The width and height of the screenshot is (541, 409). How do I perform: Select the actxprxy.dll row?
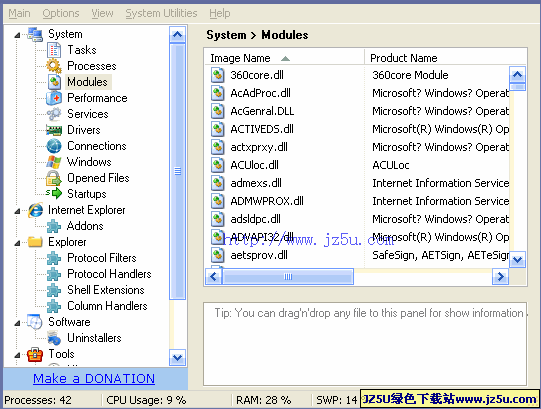357,147
